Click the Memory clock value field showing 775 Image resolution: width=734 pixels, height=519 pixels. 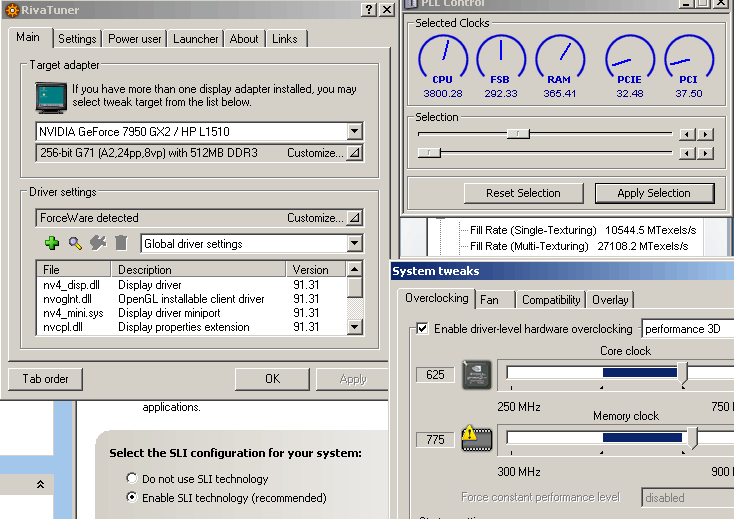[435, 439]
